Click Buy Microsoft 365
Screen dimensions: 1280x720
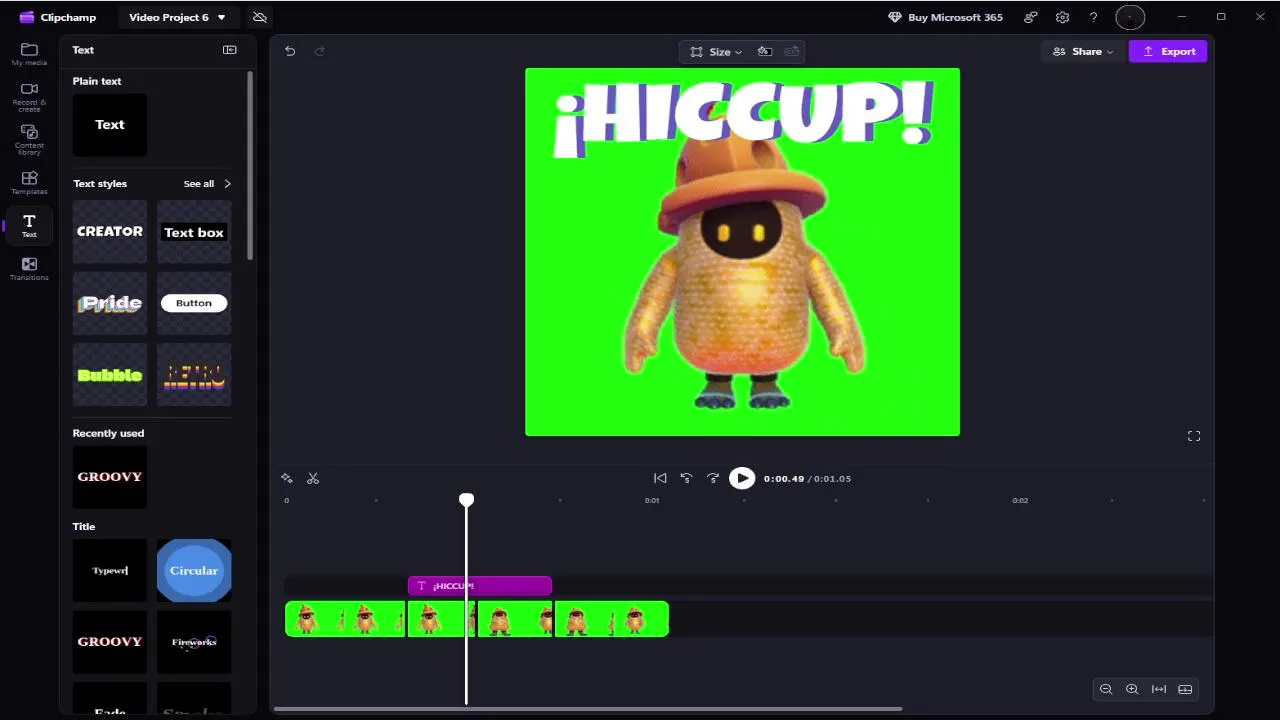click(945, 17)
